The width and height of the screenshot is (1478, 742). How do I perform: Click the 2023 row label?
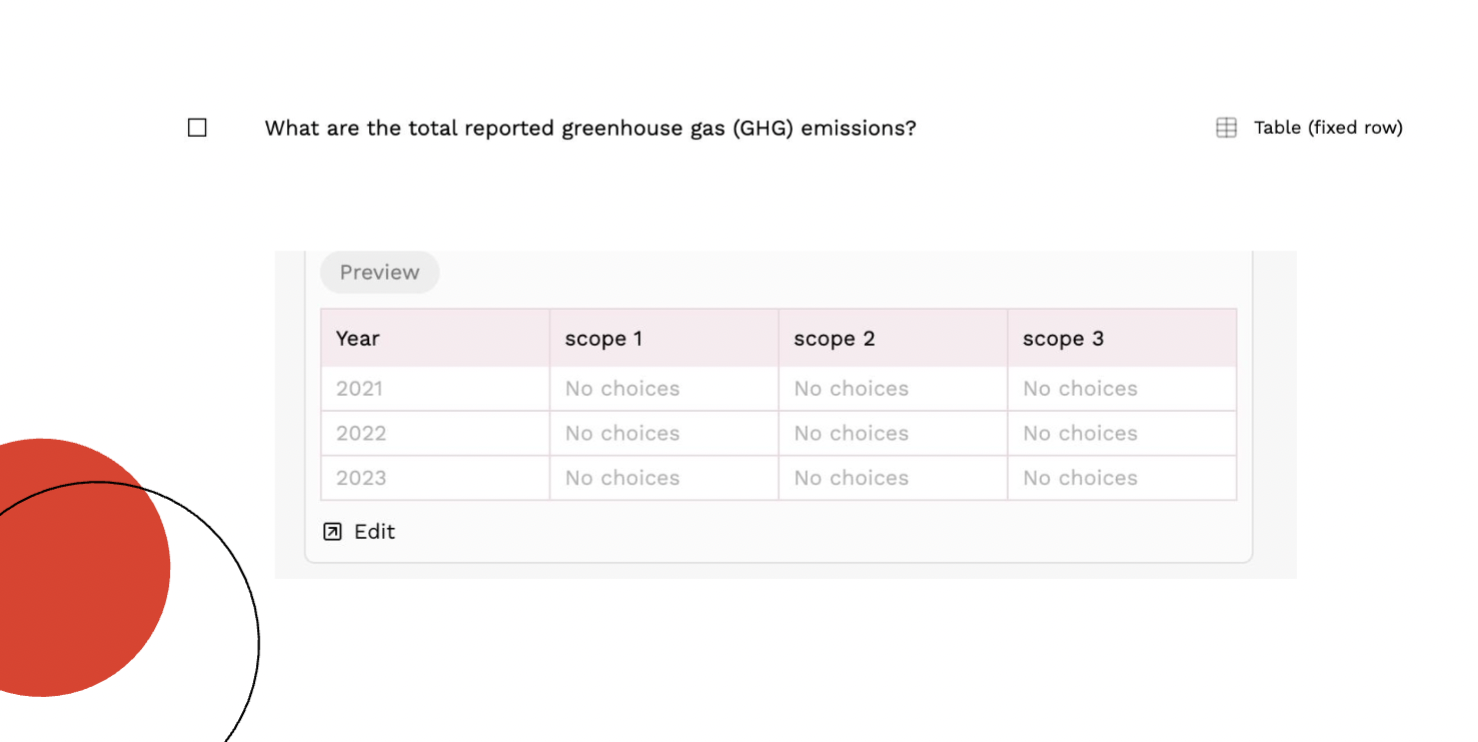point(361,478)
